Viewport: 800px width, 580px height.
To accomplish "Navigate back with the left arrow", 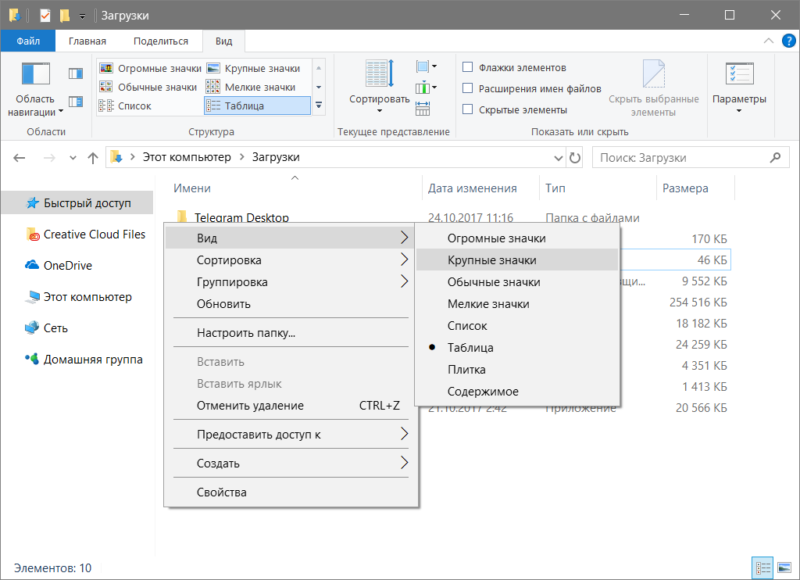I will click(19, 158).
